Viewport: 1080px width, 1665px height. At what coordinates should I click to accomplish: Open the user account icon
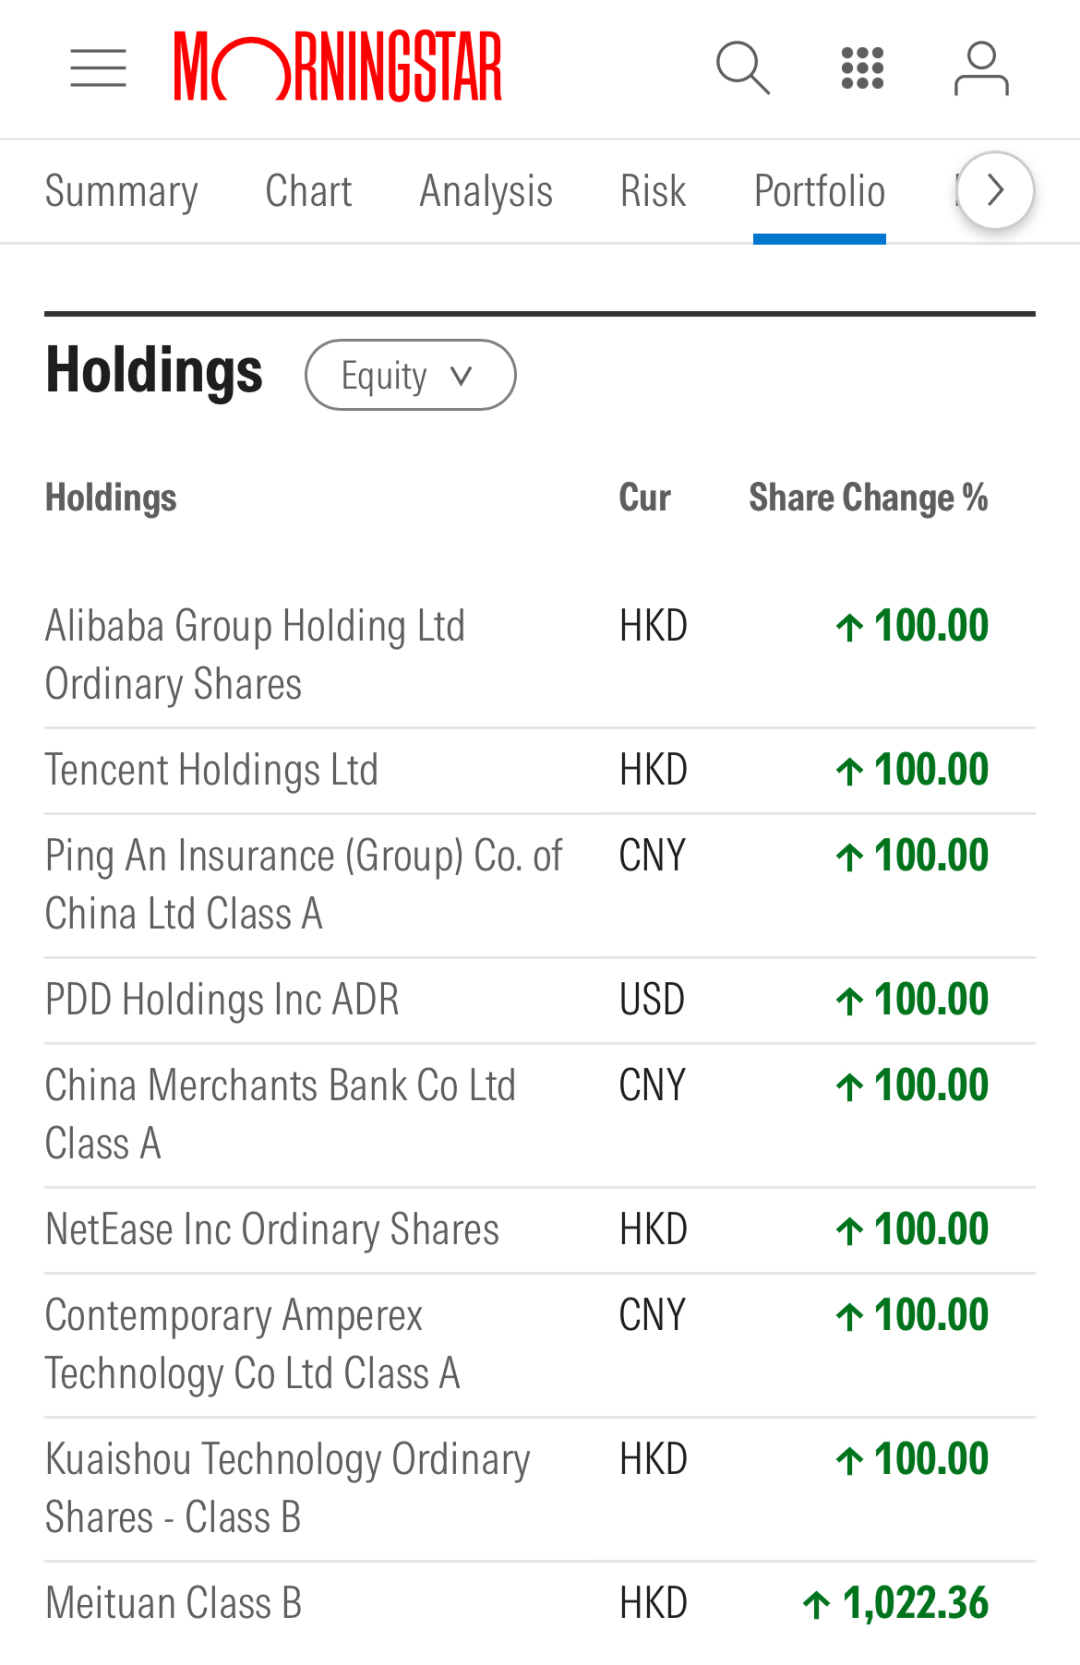981,68
